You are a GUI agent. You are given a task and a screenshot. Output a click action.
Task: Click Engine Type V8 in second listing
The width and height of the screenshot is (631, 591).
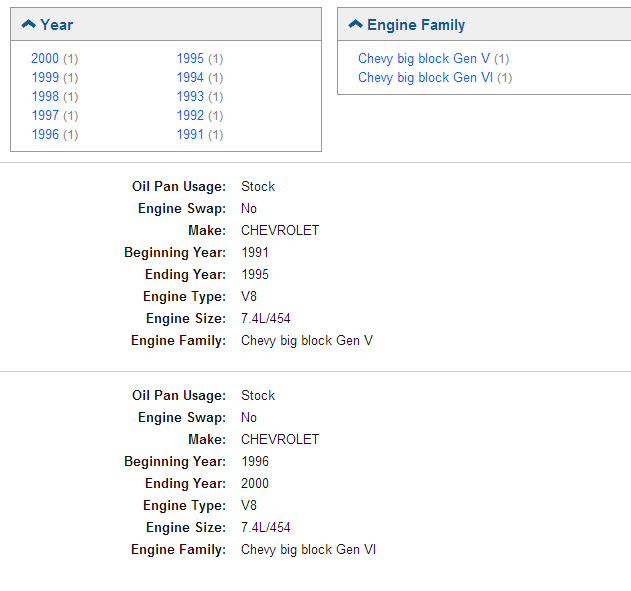tap(249, 505)
